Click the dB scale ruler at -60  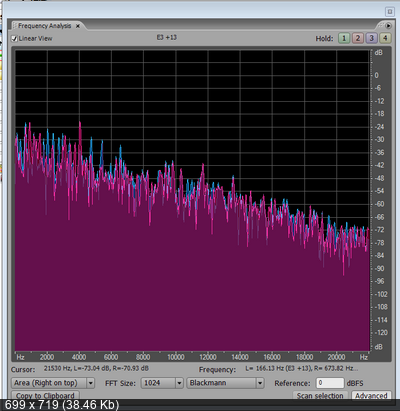pyautogui.click(x=380, y=204)
